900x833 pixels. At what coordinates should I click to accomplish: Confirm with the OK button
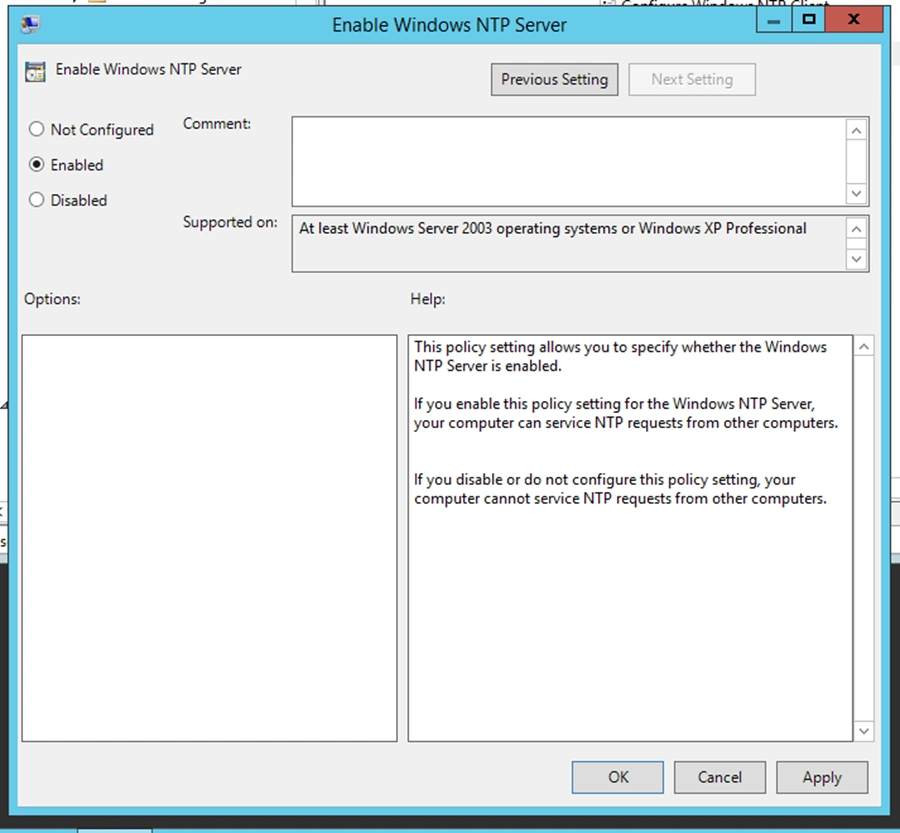(x=618, y=777)
